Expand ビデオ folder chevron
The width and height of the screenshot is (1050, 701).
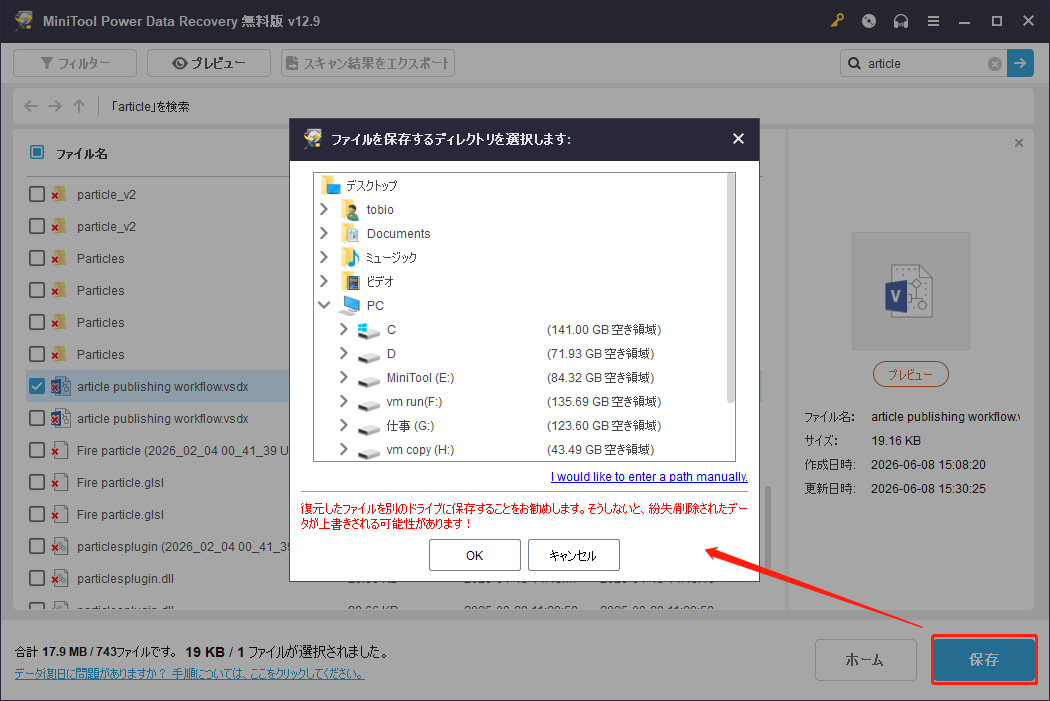coord(324,281)
